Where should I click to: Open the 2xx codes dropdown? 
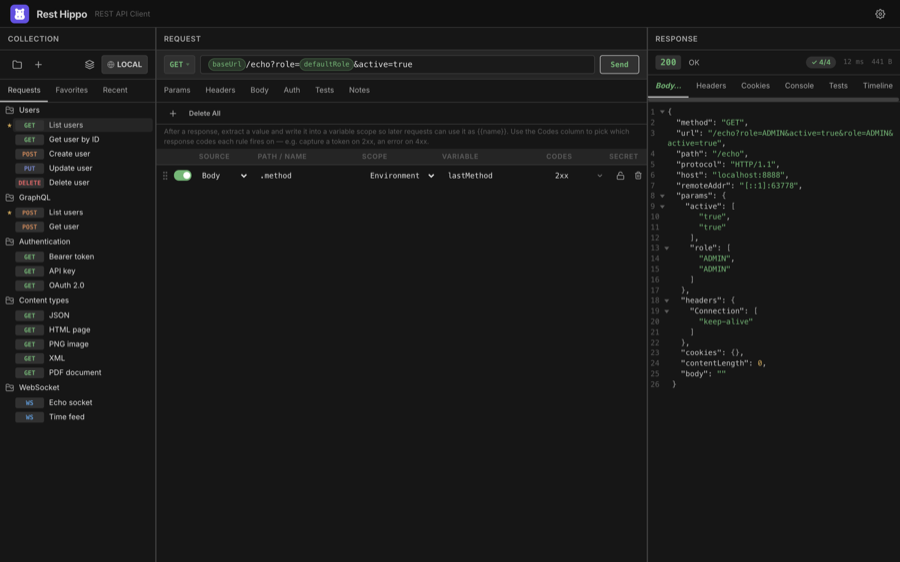(x=579, y=176)
